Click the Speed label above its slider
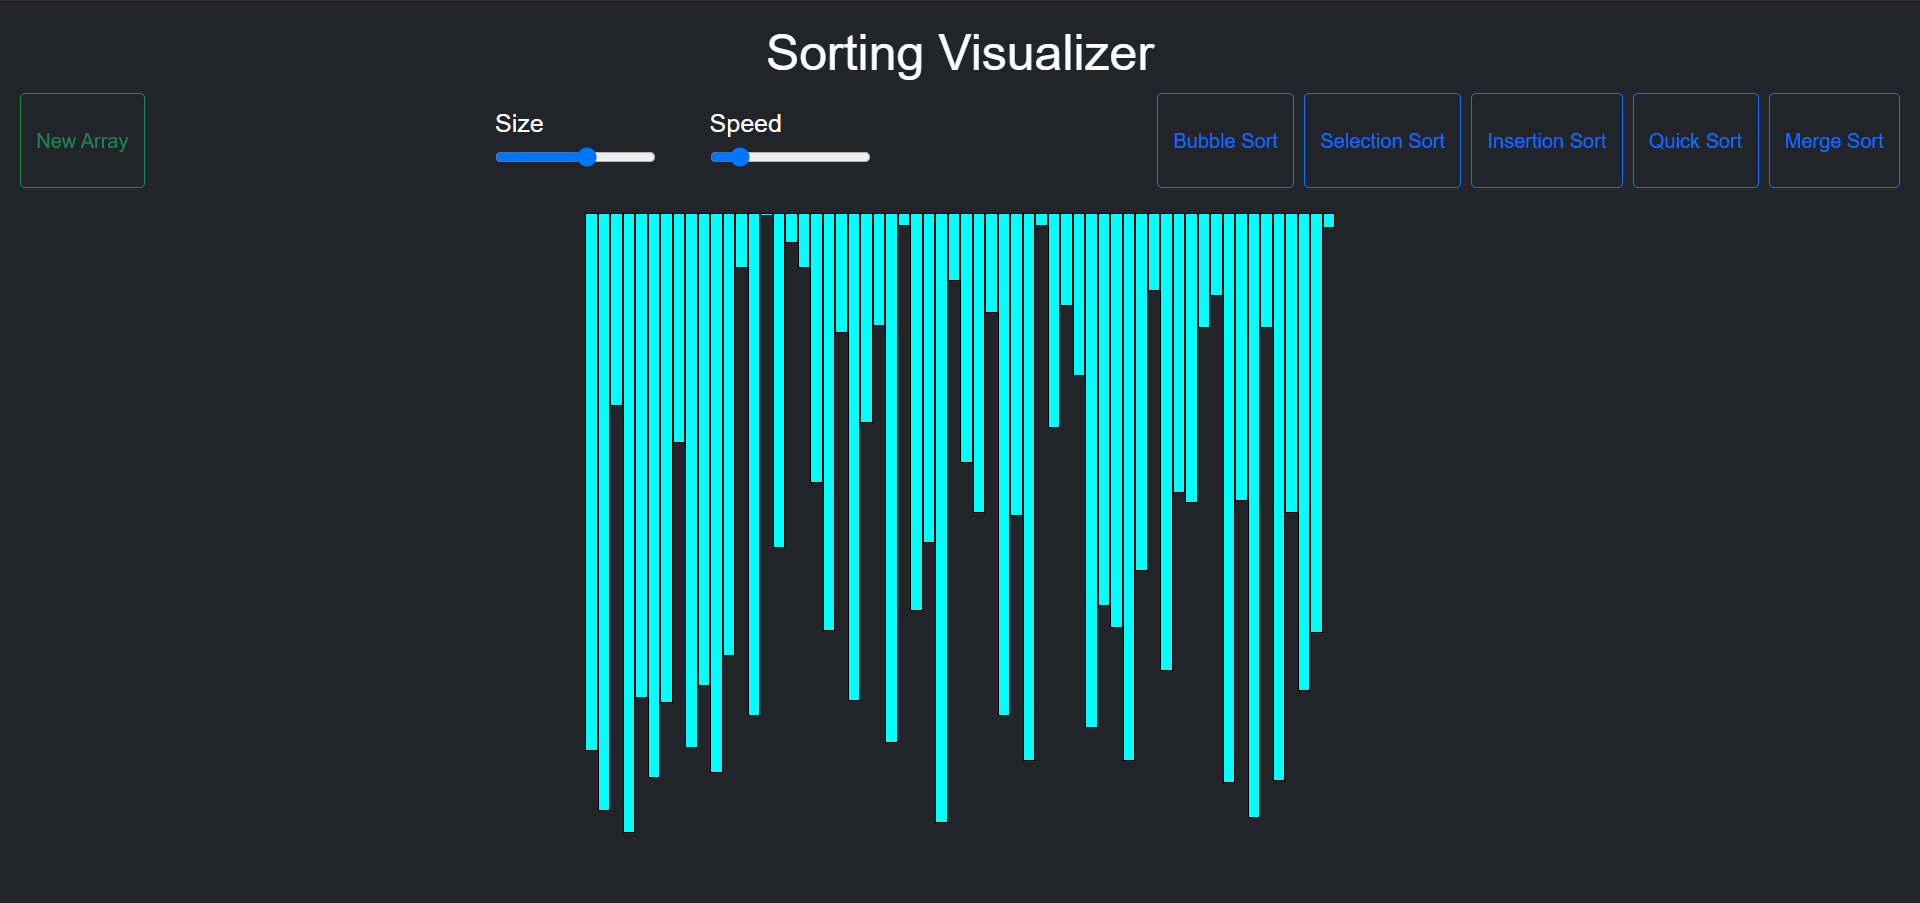 point(746,123)
